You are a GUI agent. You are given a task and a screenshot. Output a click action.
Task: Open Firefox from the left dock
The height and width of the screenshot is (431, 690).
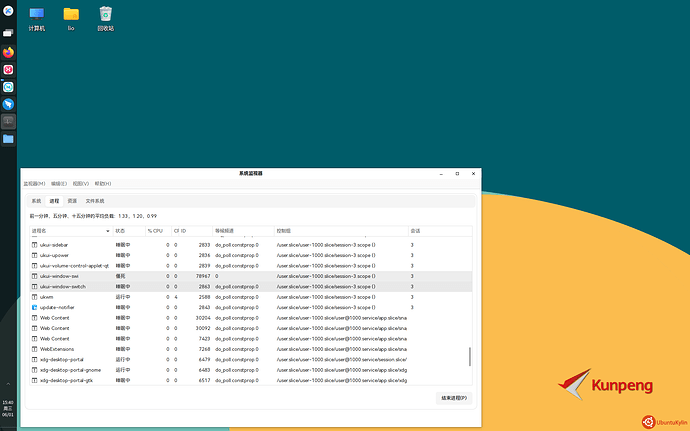pyautogui.click(x=8, y=52)
